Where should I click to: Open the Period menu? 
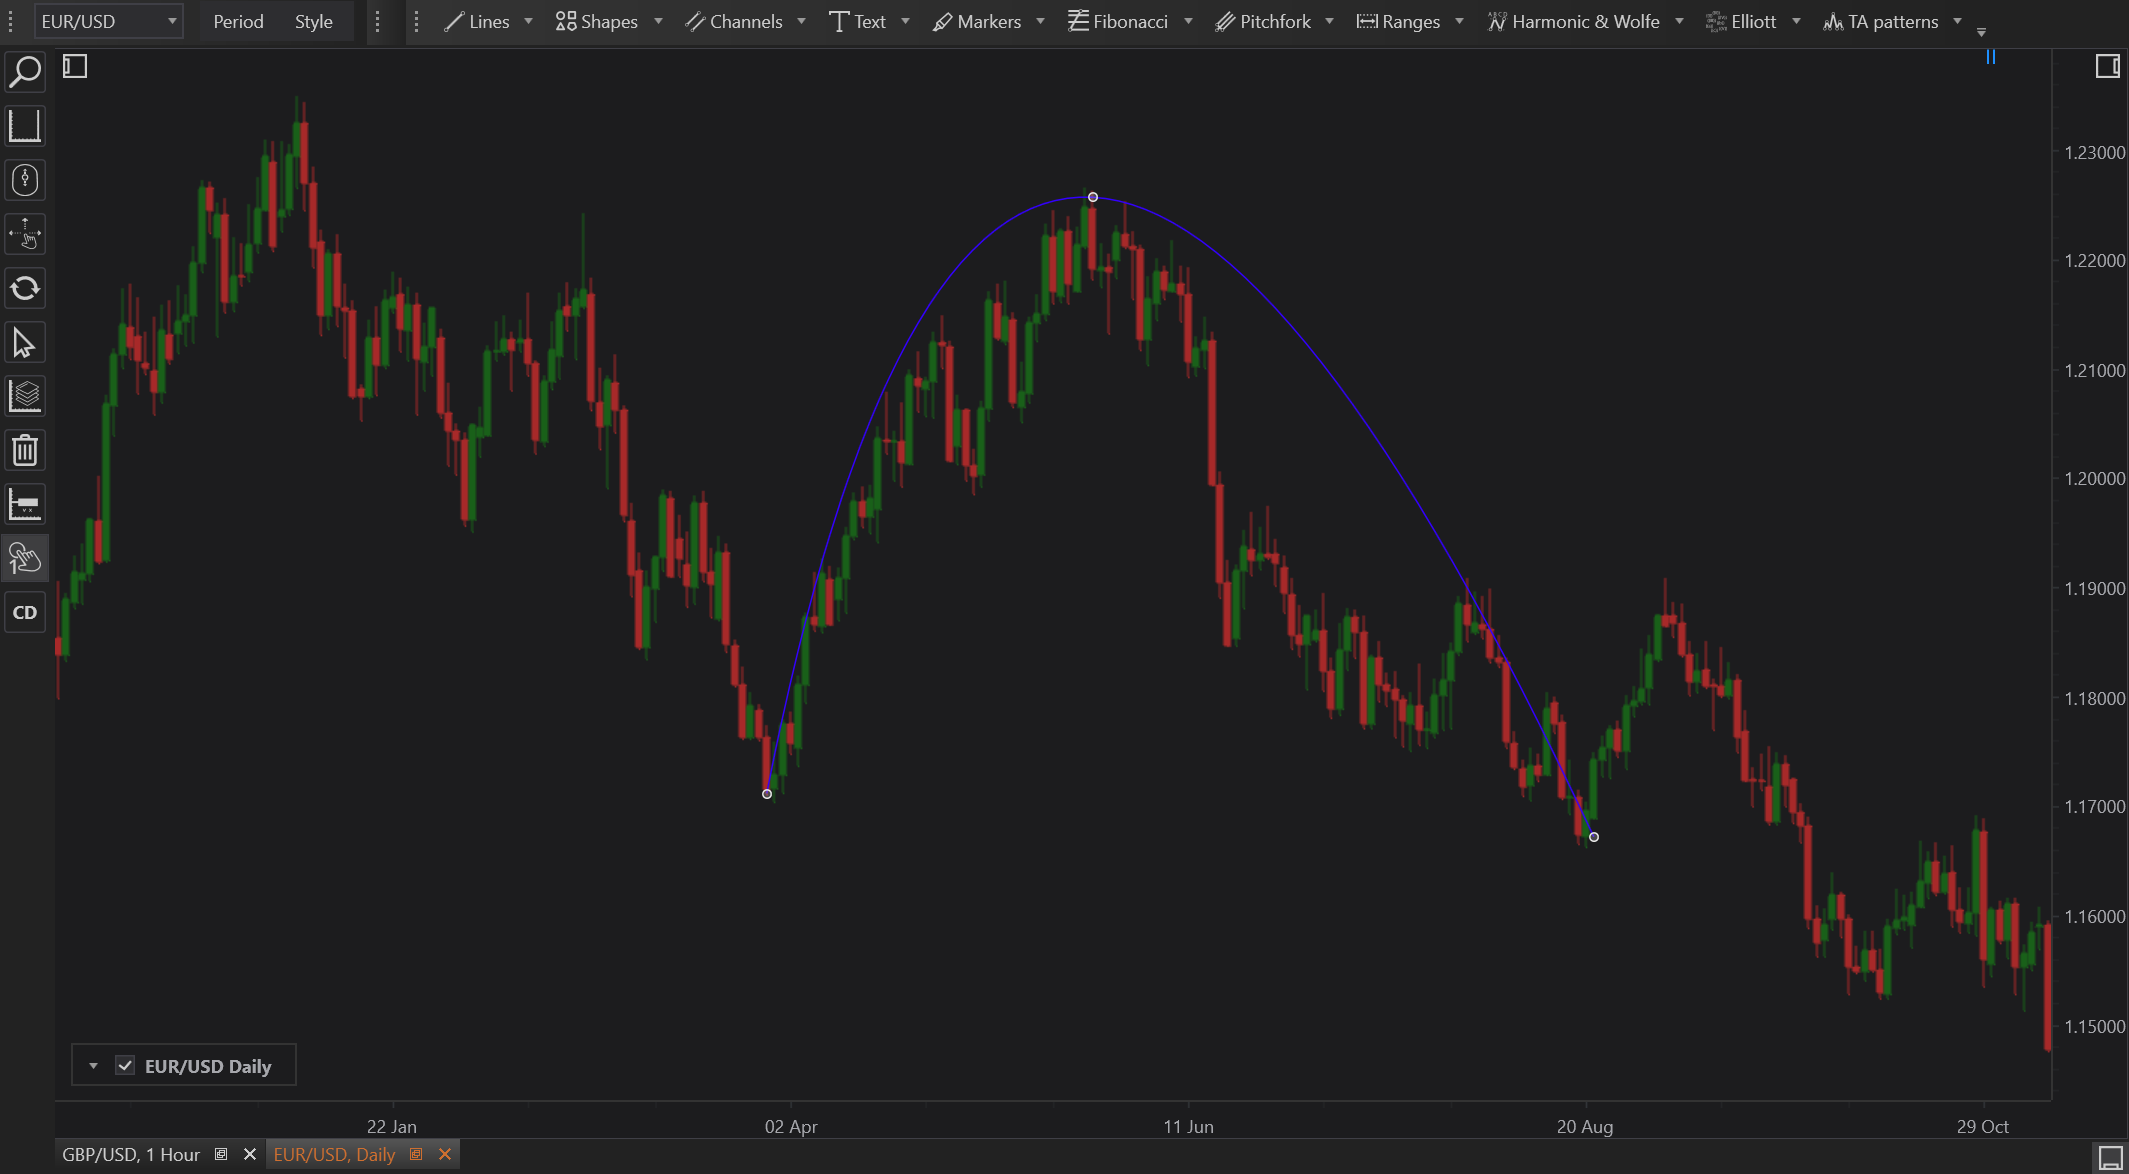coord(238,21)
